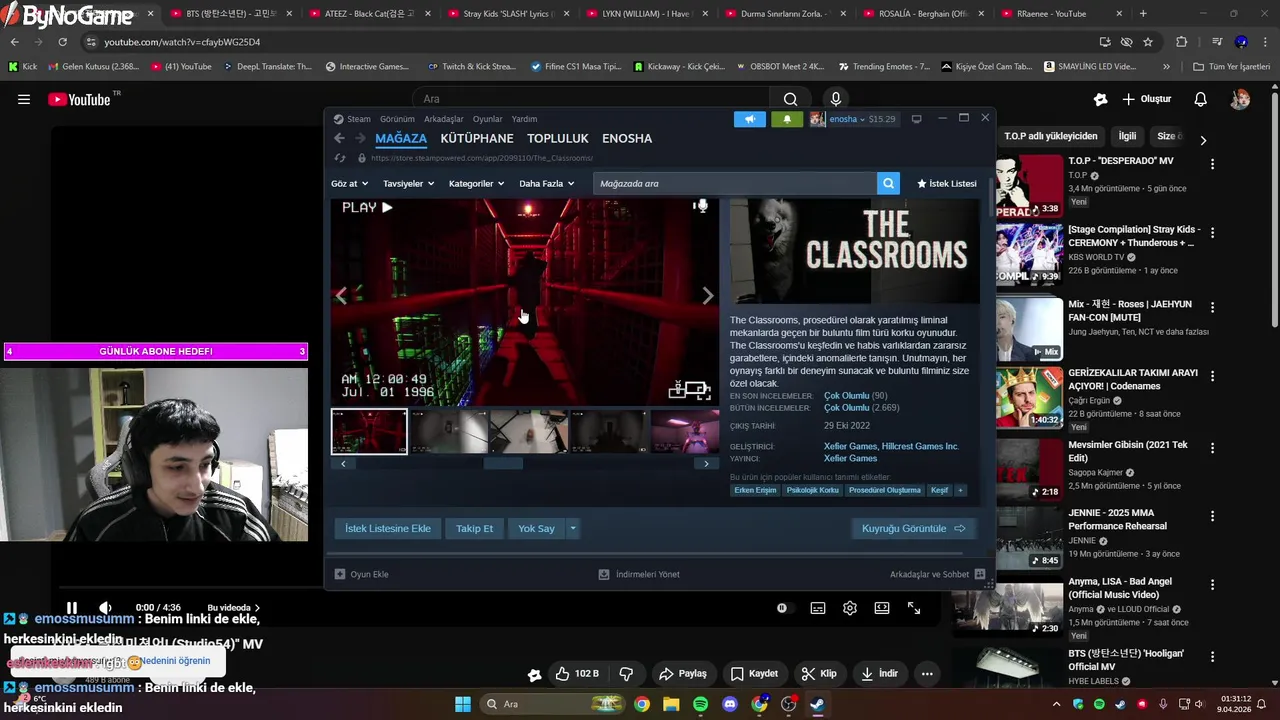This screenshot has width=1280, height=720.
Task: Open YouTube account avatar menu
Action: [x=1240, y=99]
